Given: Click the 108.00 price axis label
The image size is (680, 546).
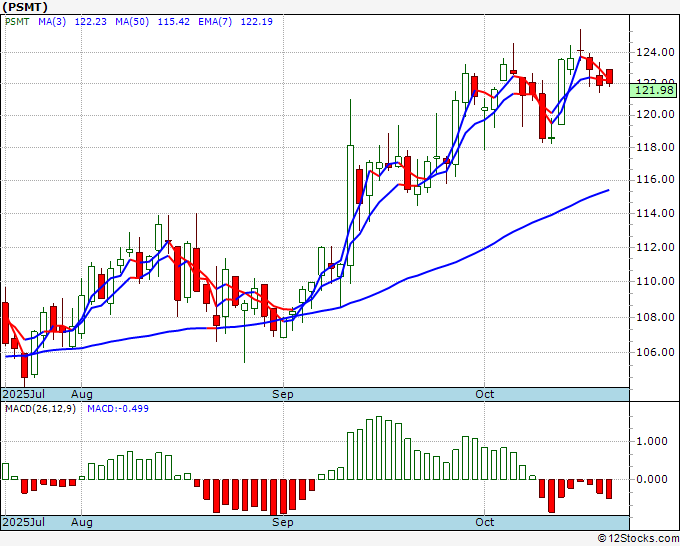Looking at the screenshot, I should [655, 317].
